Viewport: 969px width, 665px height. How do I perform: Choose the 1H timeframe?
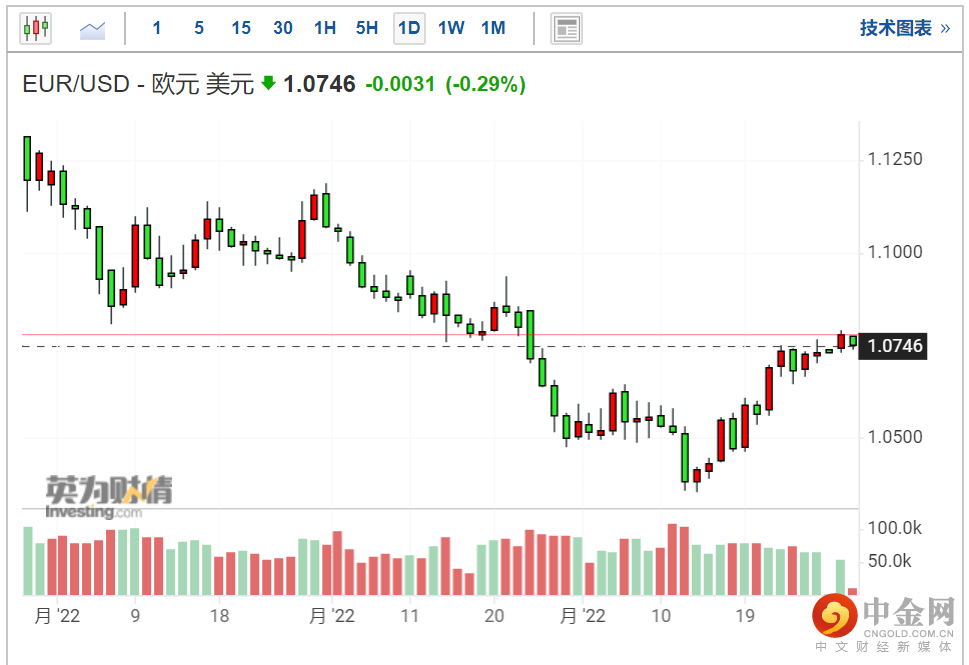pyautogui.click(x=325, y=28)
